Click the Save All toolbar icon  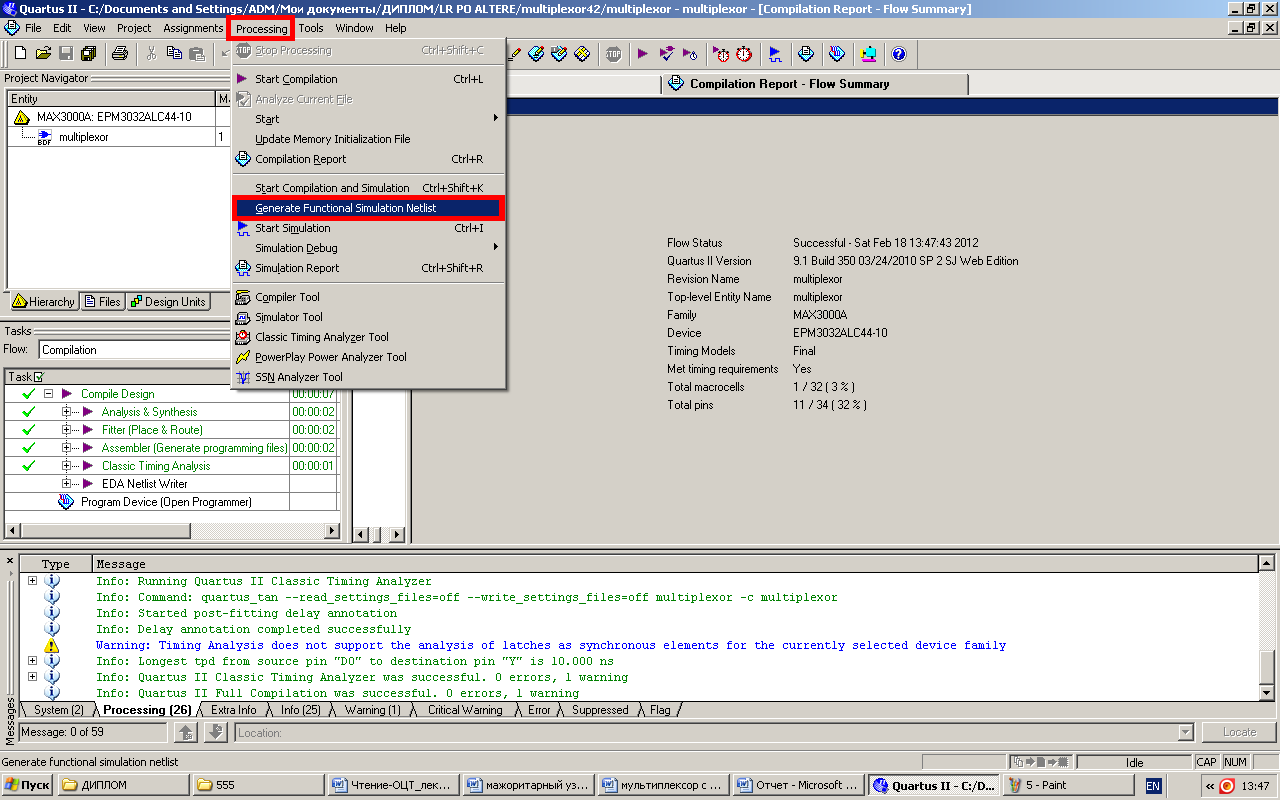89,53
